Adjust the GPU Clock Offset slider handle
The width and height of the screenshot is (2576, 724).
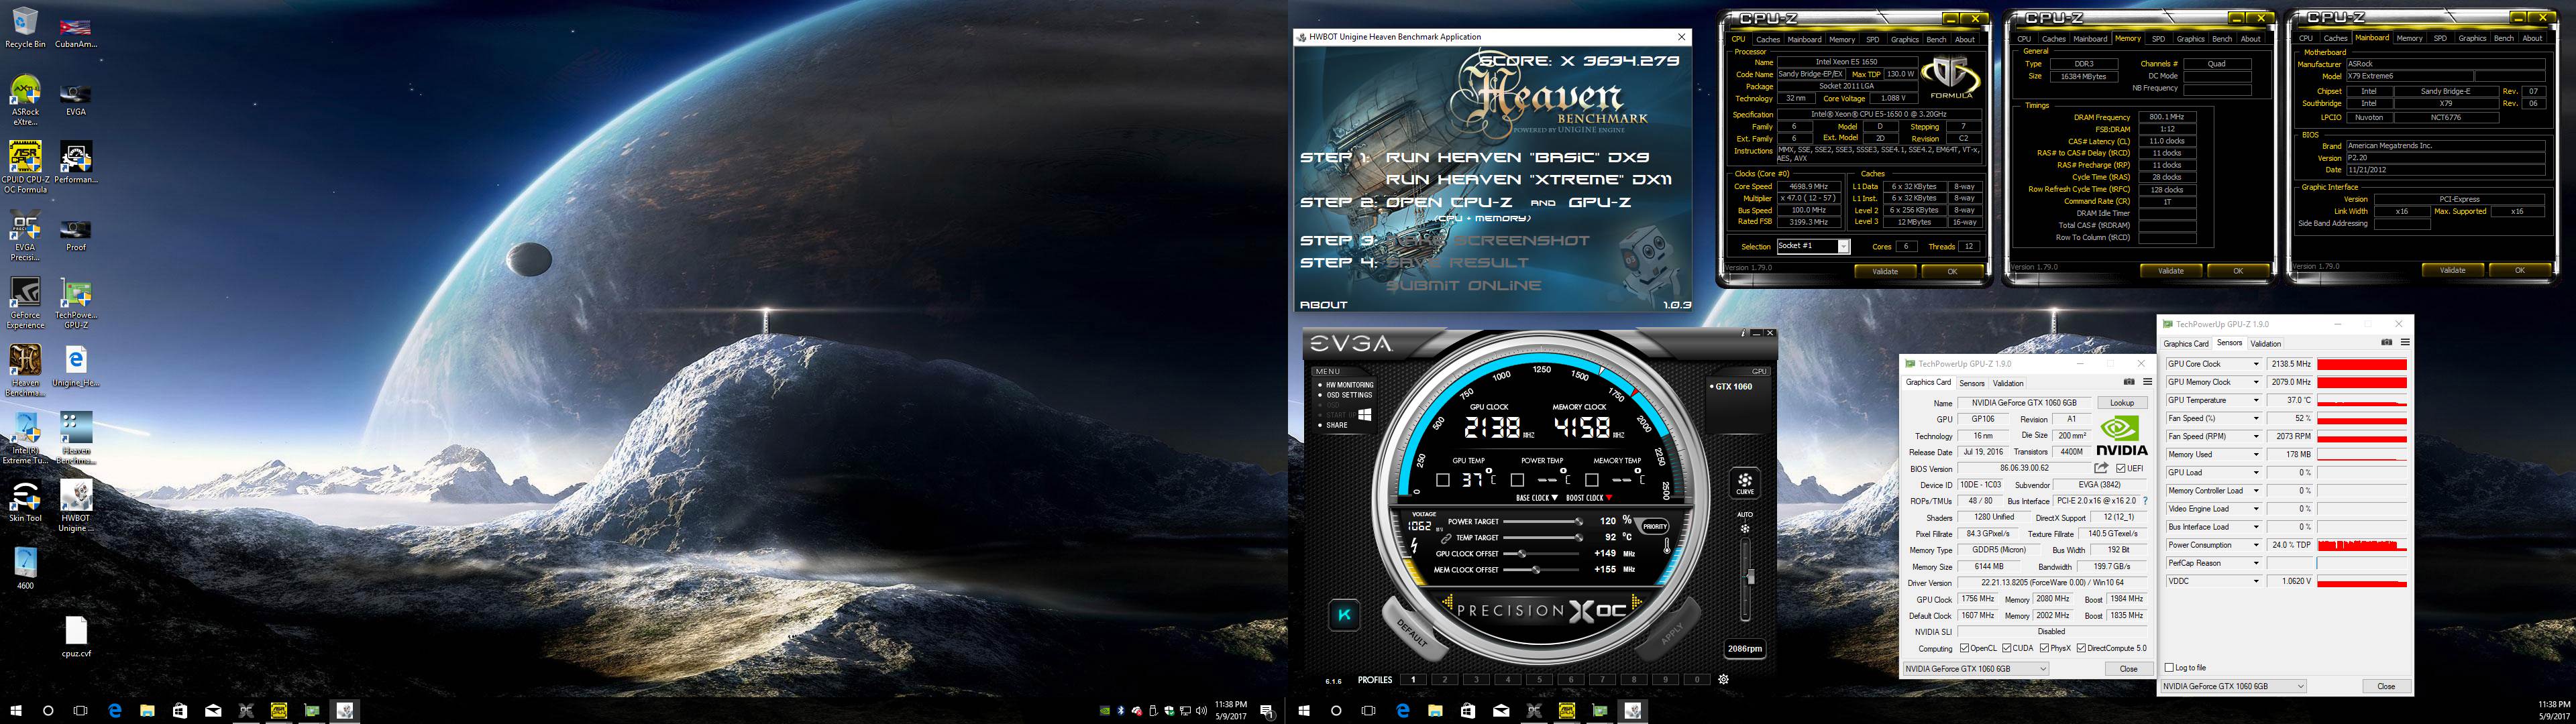[x=1522, y=553]
